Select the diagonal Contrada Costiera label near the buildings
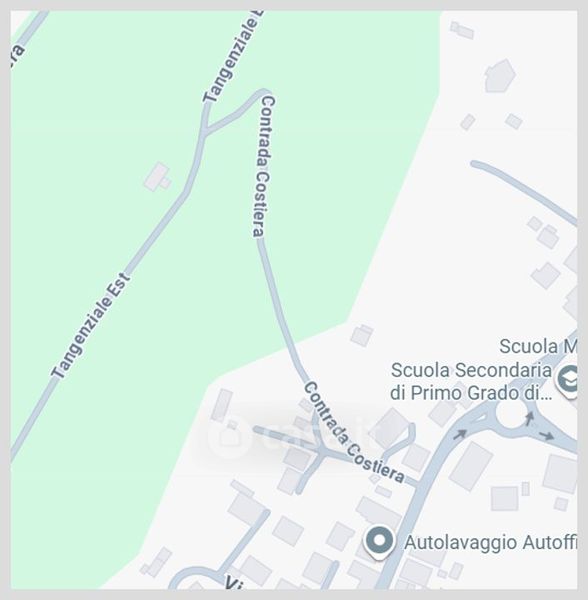Viewport: 588px width, 600px height. (354, 433)
